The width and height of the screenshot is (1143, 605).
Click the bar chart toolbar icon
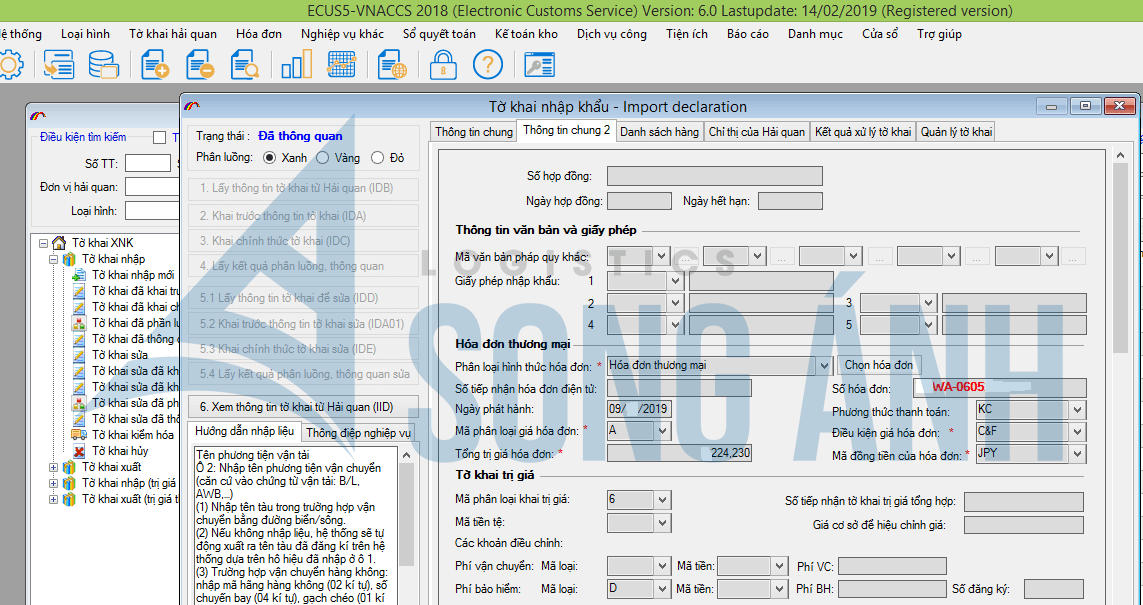point(296,66)
